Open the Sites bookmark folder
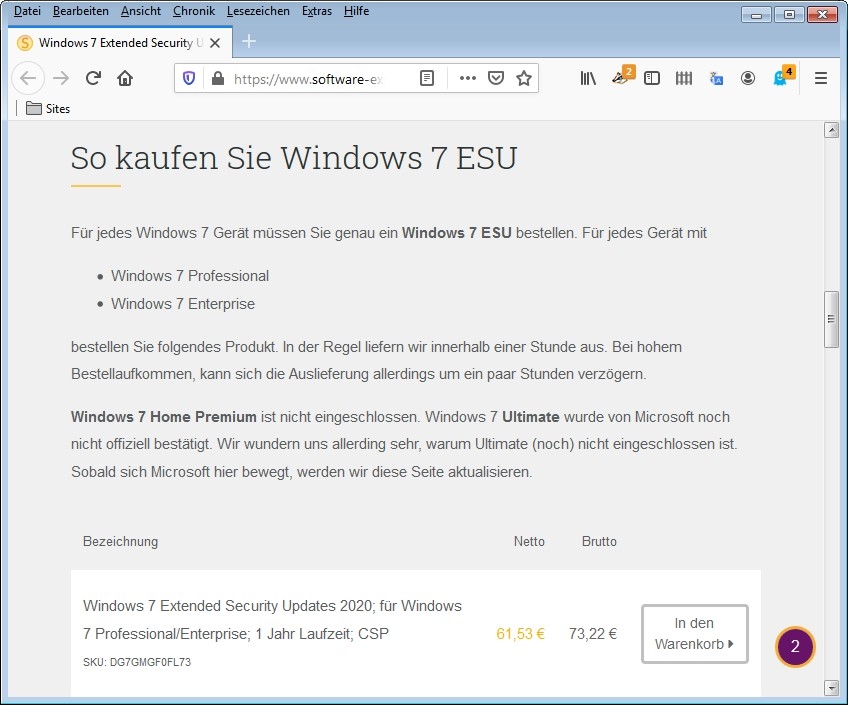The height and width of the screenshot is (705, 848). click(48, 109)
